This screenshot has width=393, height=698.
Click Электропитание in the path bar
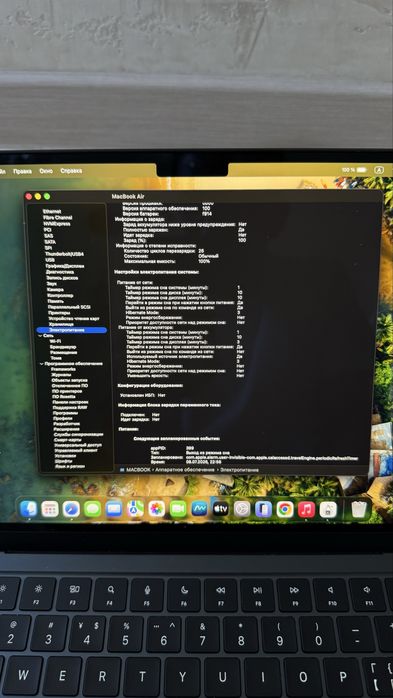[239, 469]
